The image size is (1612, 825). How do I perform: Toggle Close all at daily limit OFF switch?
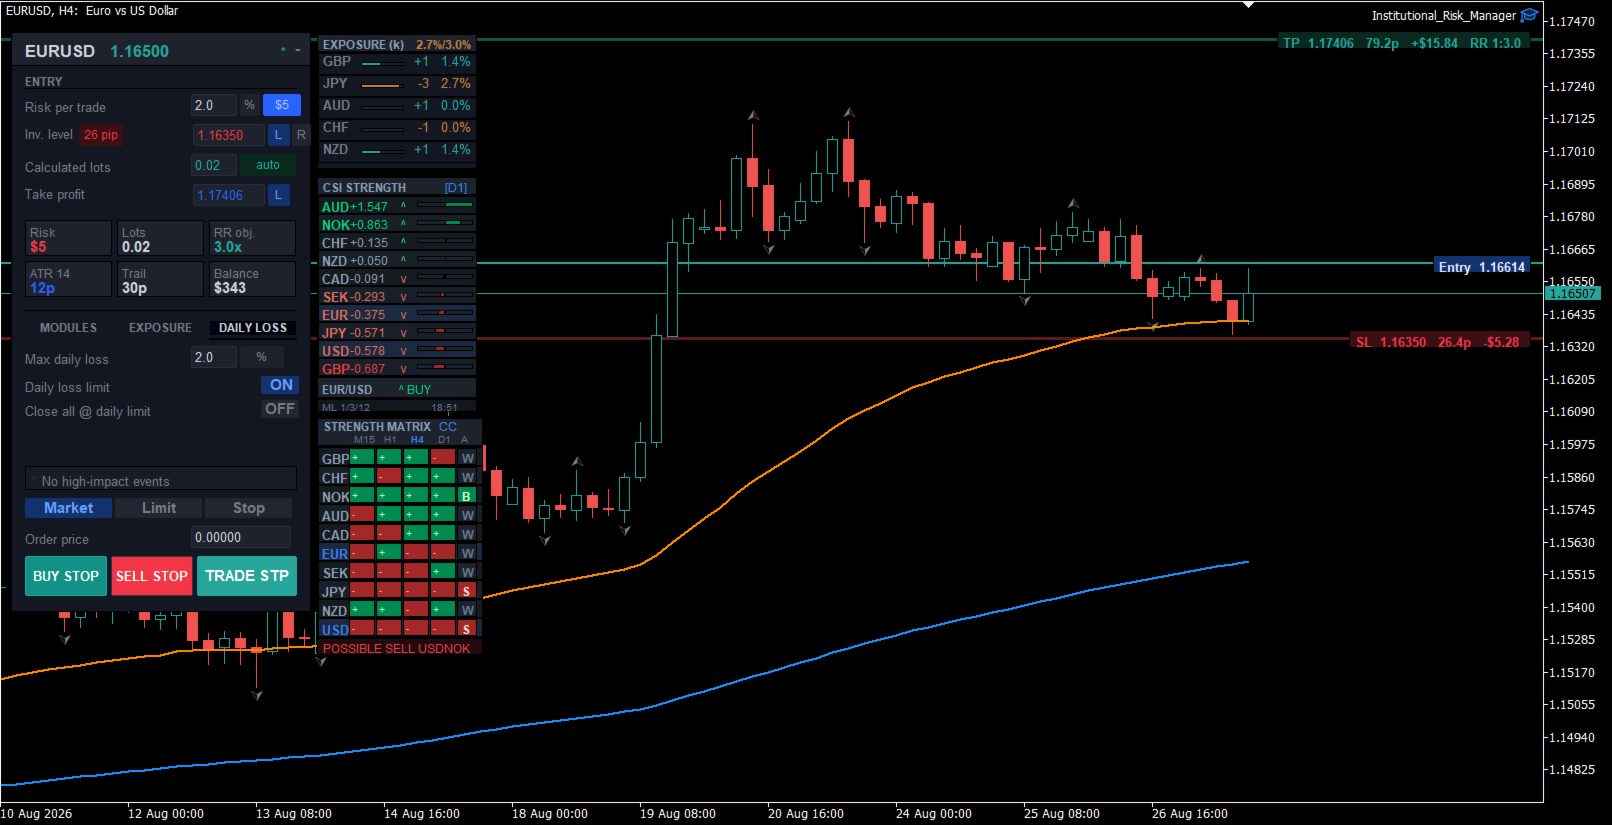(280, 409)
